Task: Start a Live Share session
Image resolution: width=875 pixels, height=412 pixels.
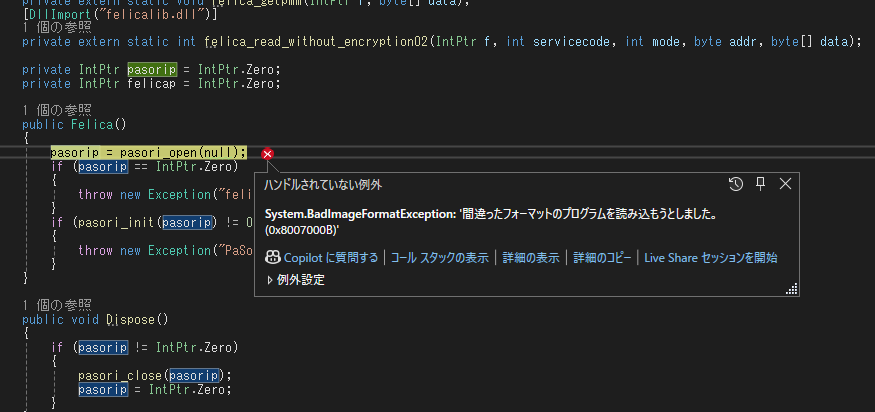Action: [x=710, y=258]
